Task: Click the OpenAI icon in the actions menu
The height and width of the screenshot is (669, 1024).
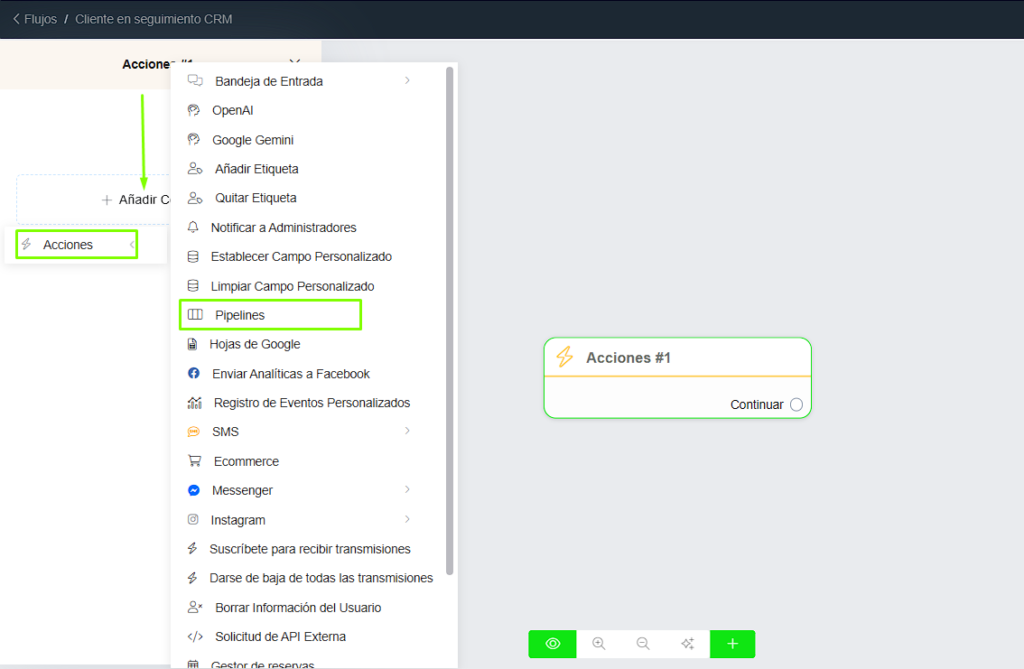Action: (x=194, y=110)
